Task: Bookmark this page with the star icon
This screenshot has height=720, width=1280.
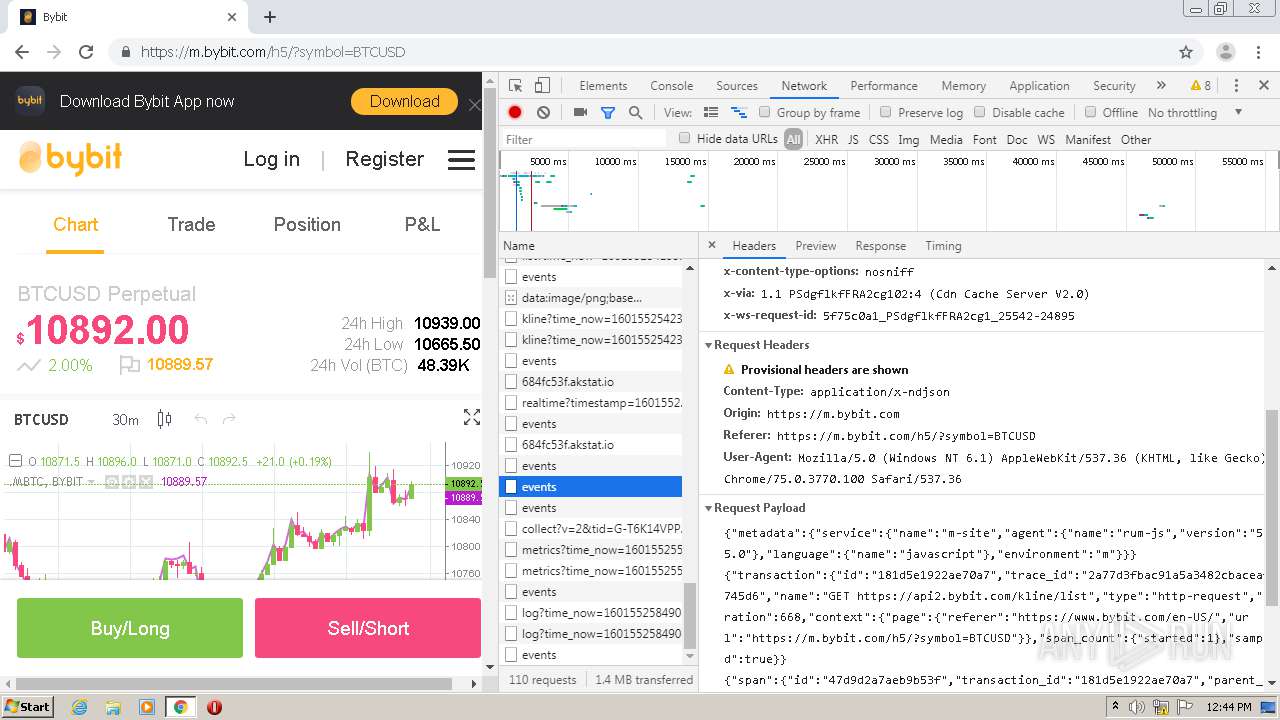Action: pos(1186,52)
